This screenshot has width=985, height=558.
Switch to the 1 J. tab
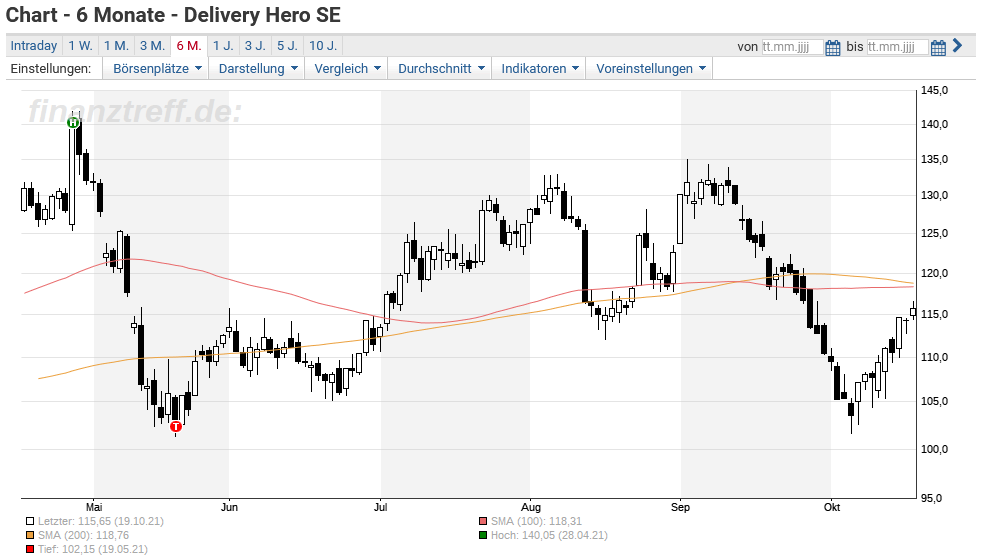coord(223,46)
